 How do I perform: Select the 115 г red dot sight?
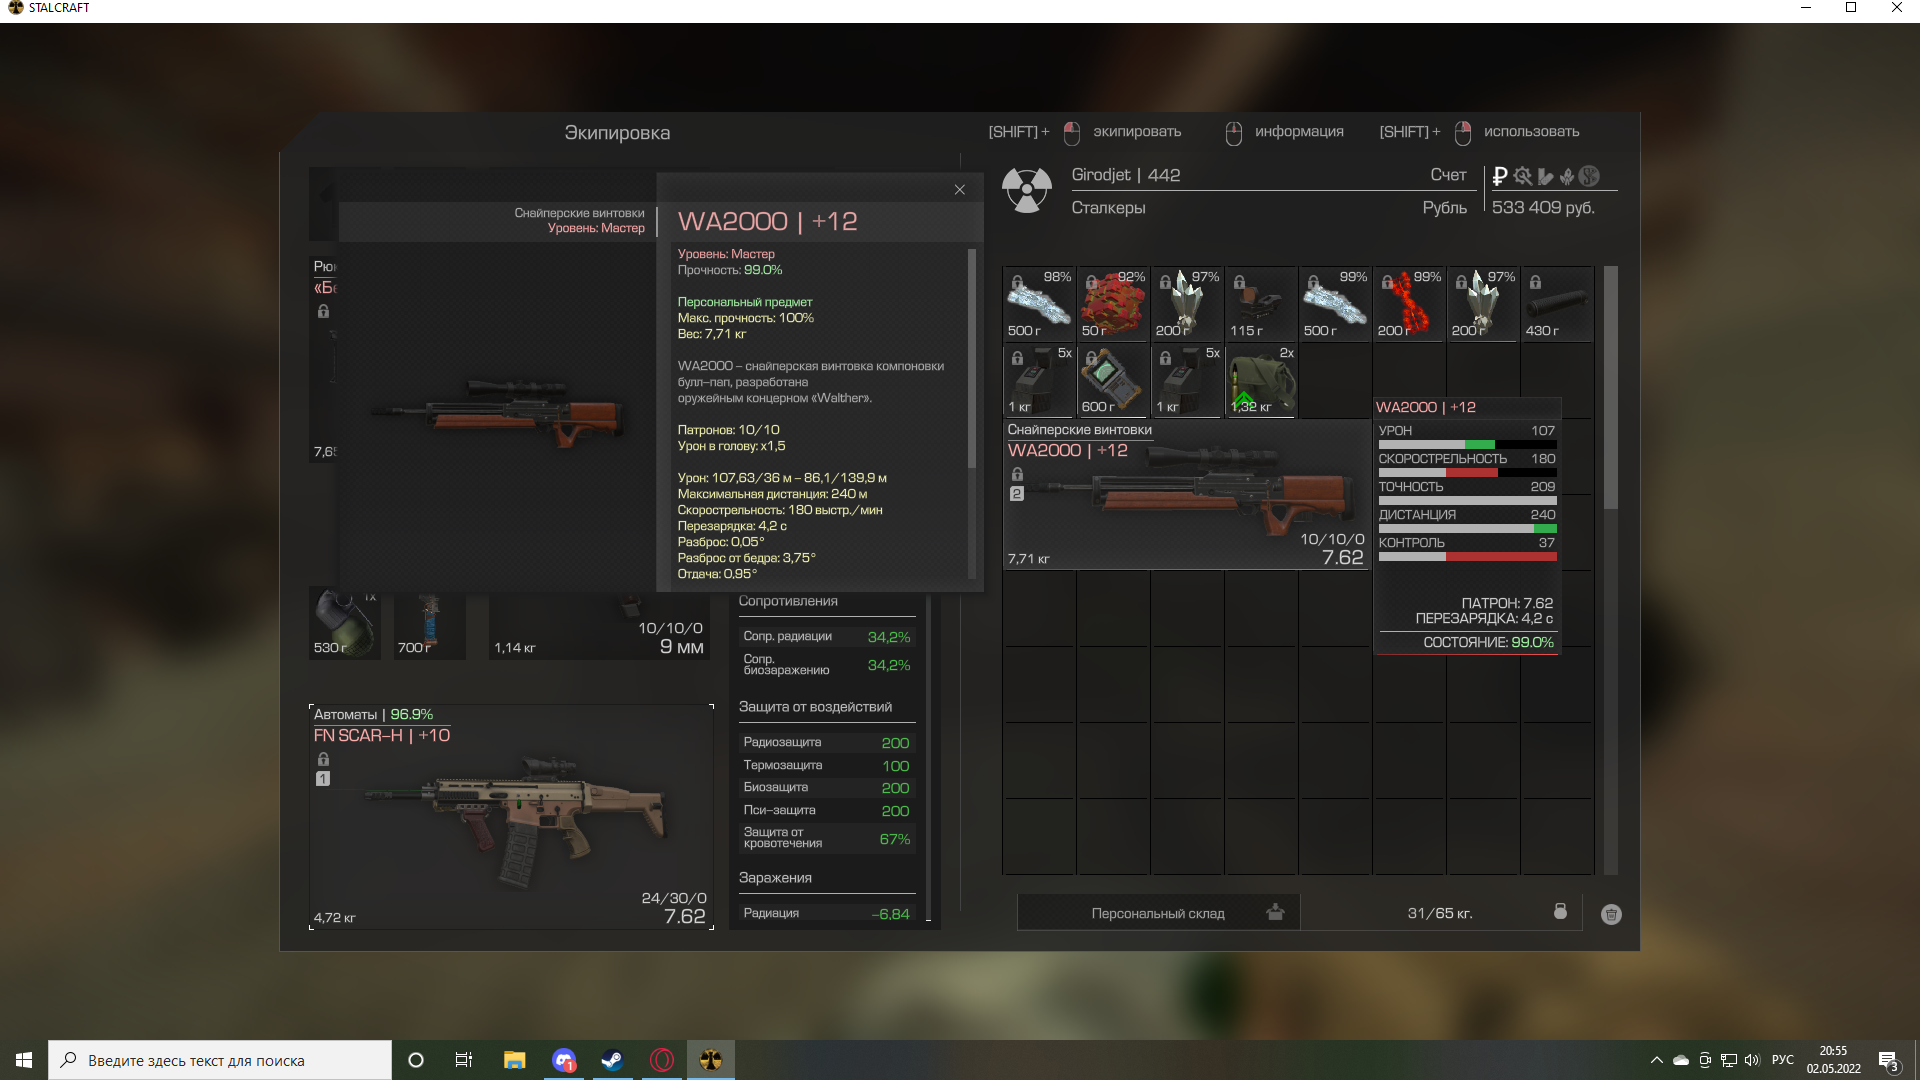(1261, 304)
